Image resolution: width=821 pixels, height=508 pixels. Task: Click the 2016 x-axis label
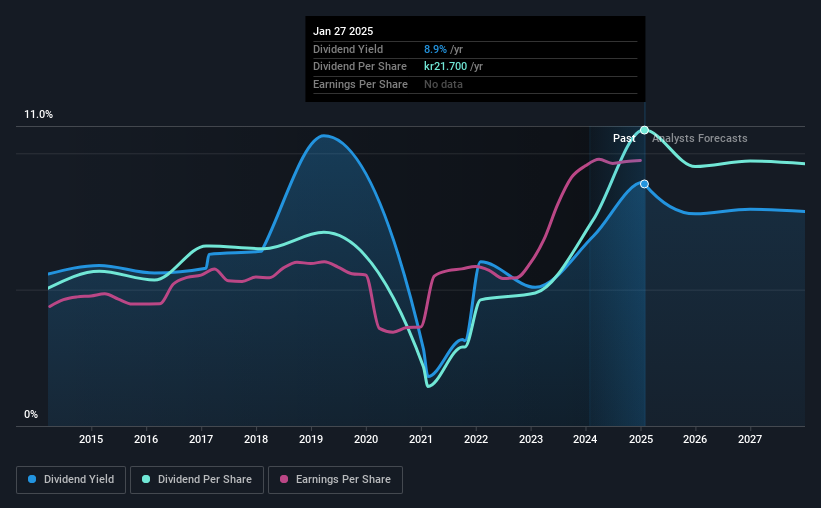click(146, 439)
